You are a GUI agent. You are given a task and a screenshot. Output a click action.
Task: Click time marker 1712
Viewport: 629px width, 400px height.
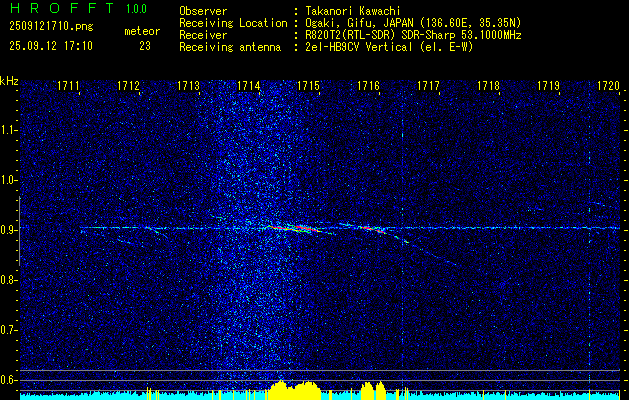(128, 86)
